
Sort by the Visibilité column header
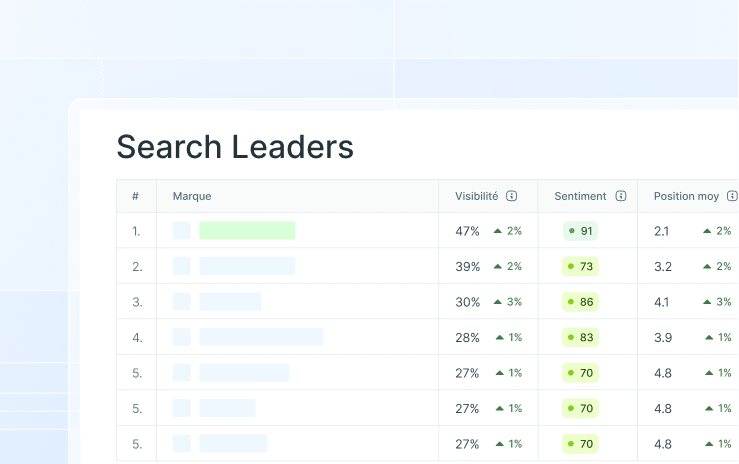476,196
